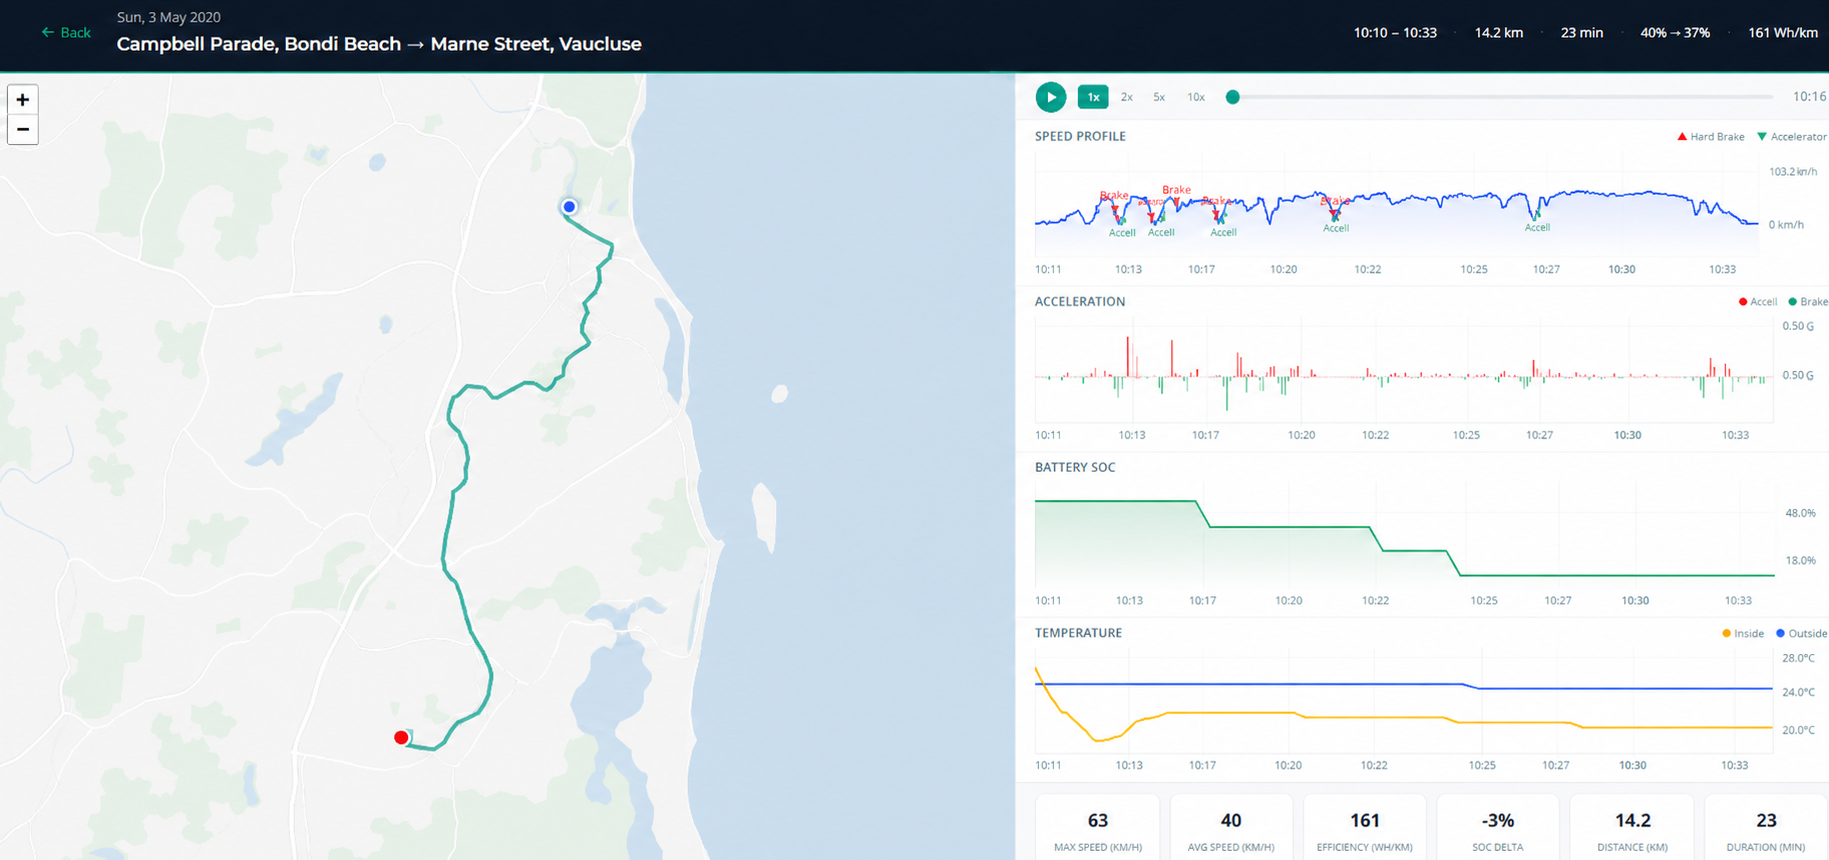Toggle Accelerator legend in Speed Profile
Image resolution: width=1829 pixels, height=860 pixels.
[1792, 137]
